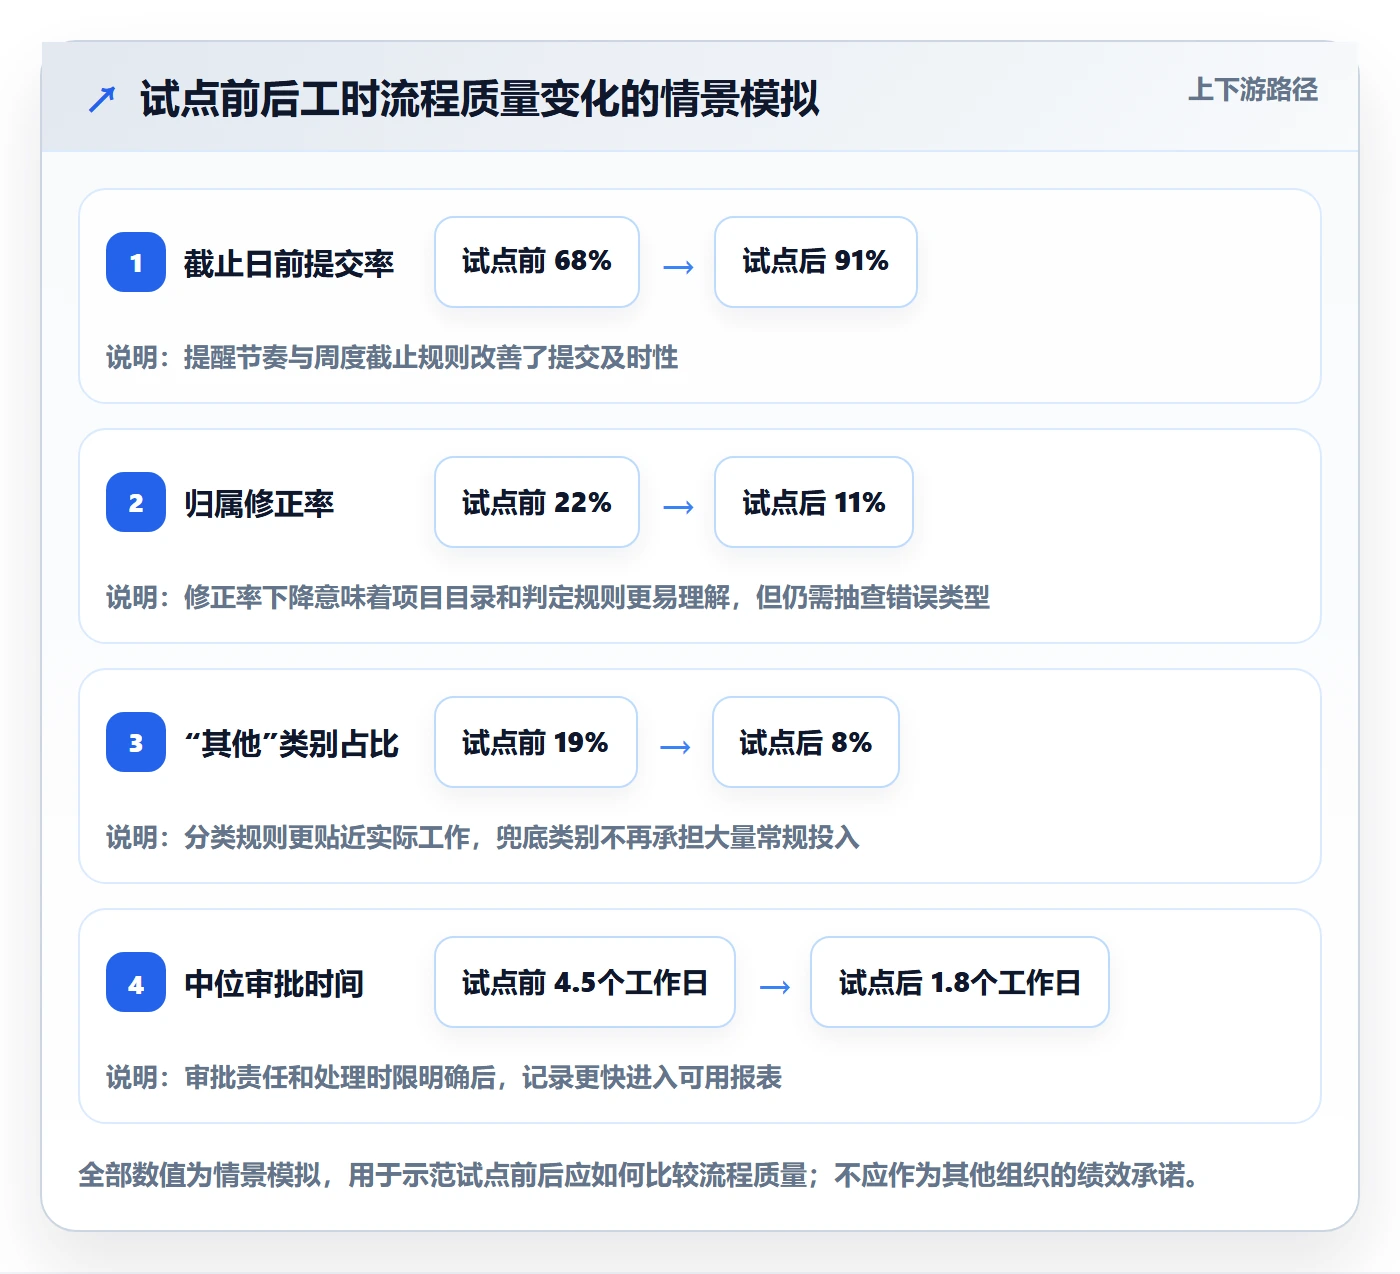
Task: Click the 试点前 22% value pill
Action: coord(537,502)
